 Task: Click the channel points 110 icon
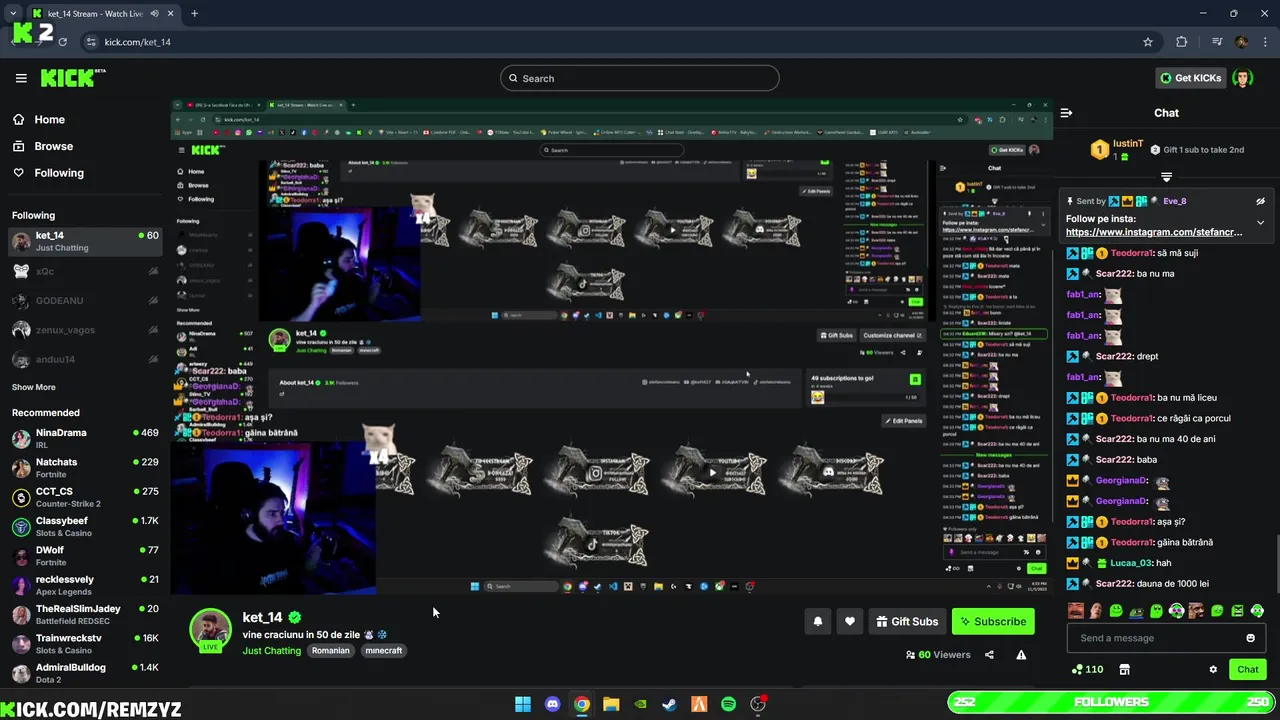pyautogui.click(x=1087, y=669)
